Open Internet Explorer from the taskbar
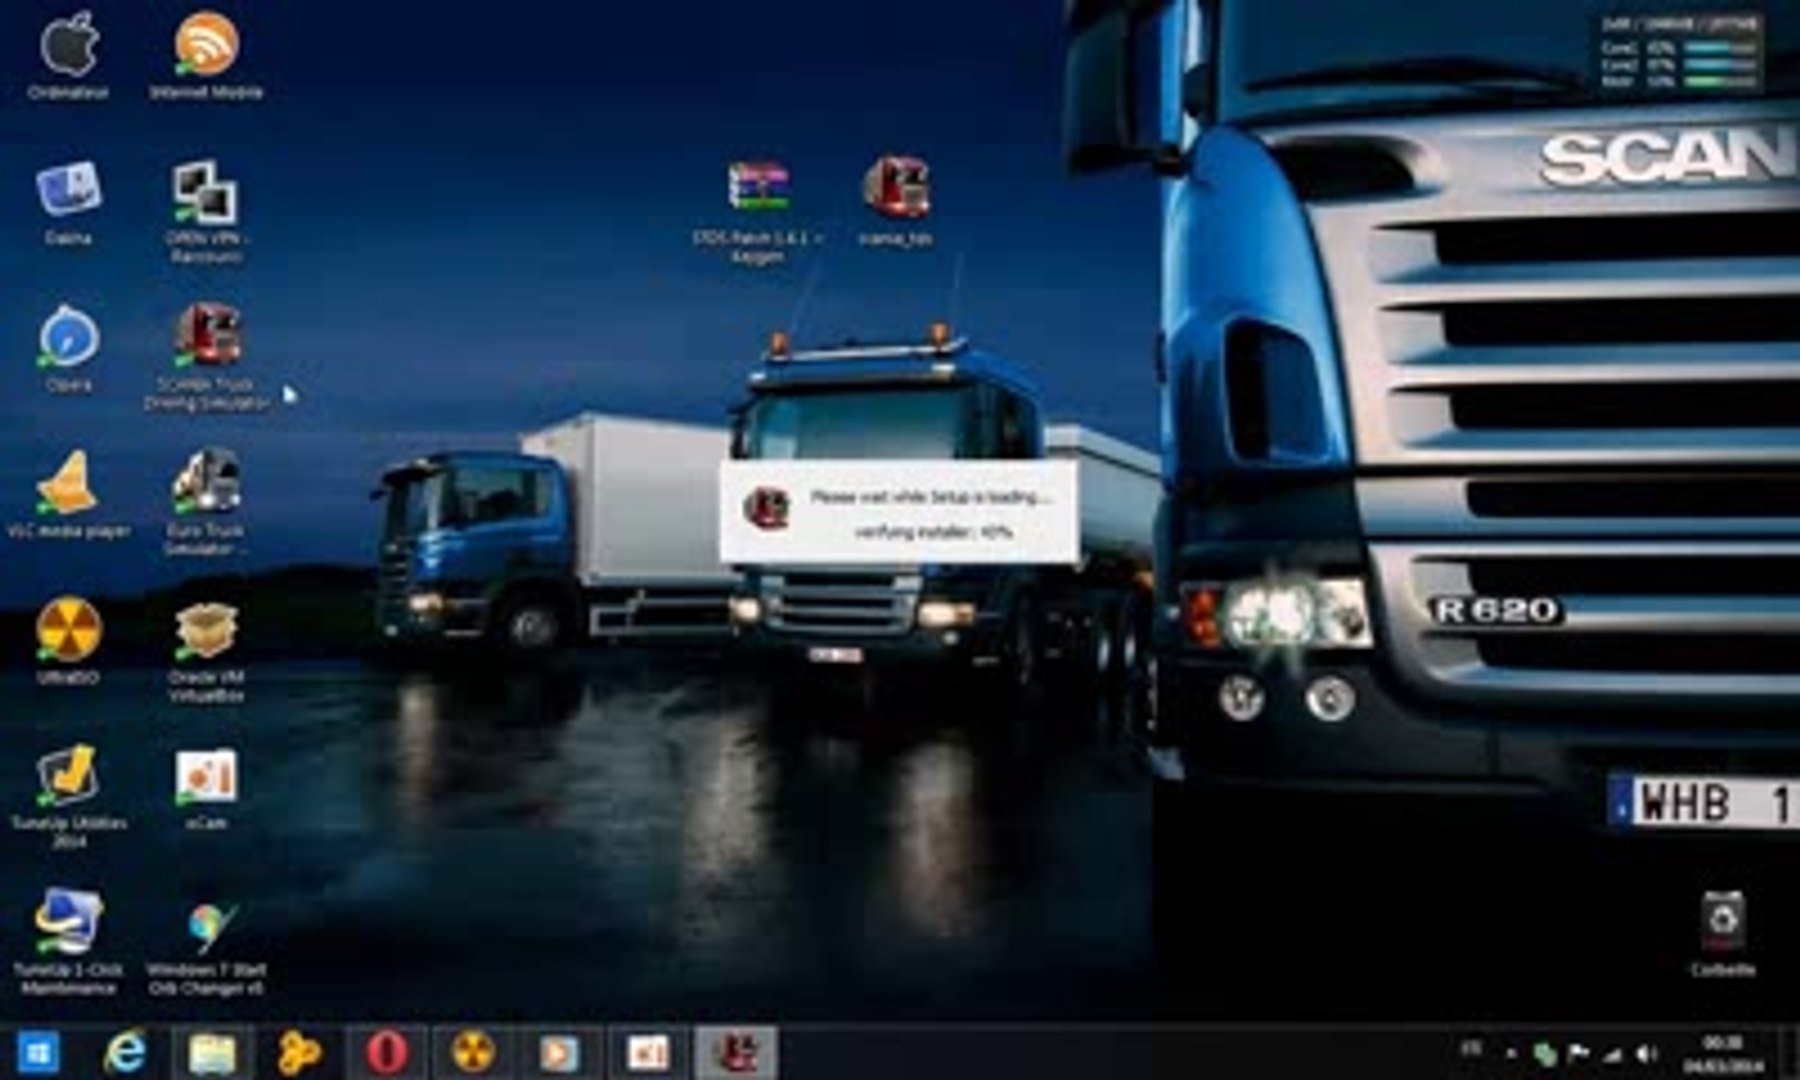The width and height of the screenshot is (1800, 1080). [x=126, y=1052]
